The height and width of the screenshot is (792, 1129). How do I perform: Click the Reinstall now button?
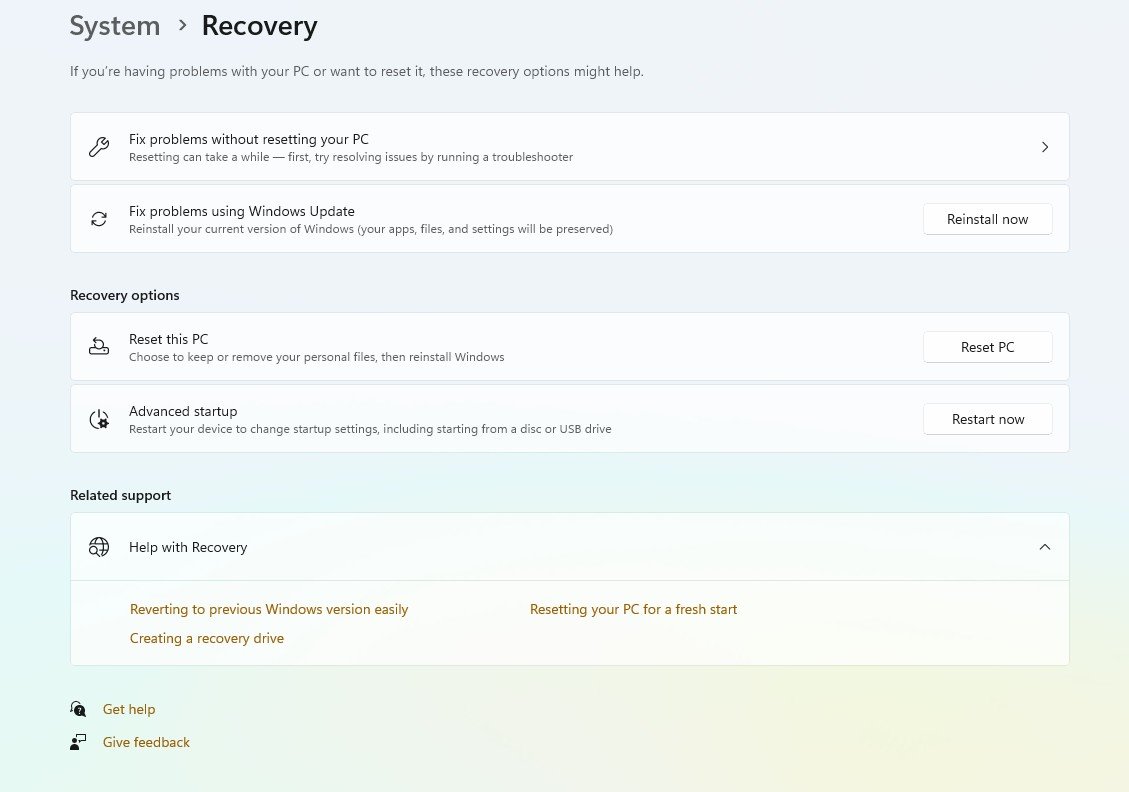pos(987,220)
